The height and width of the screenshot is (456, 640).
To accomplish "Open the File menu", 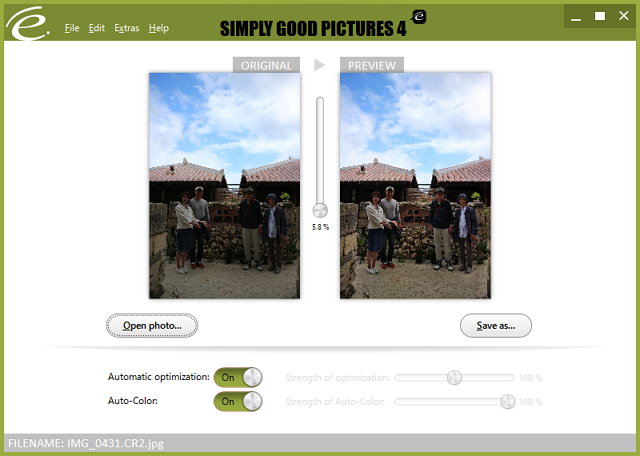I will coord(72,28).
